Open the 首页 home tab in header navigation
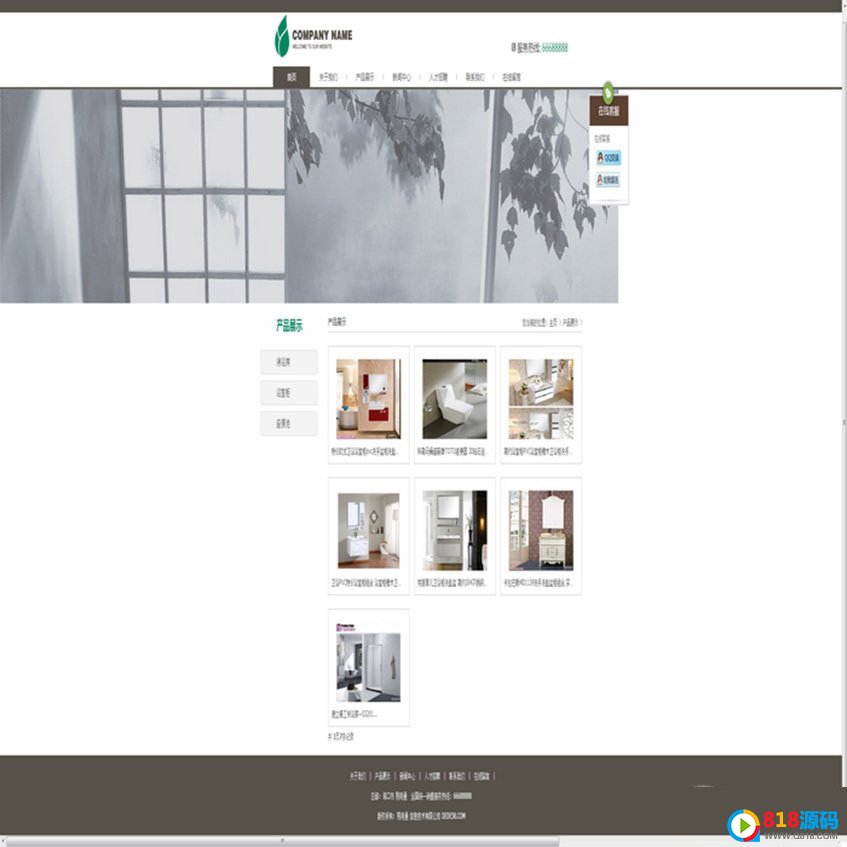Image resolution: width=847 pixels, height=847 pixels. (292, 77)
